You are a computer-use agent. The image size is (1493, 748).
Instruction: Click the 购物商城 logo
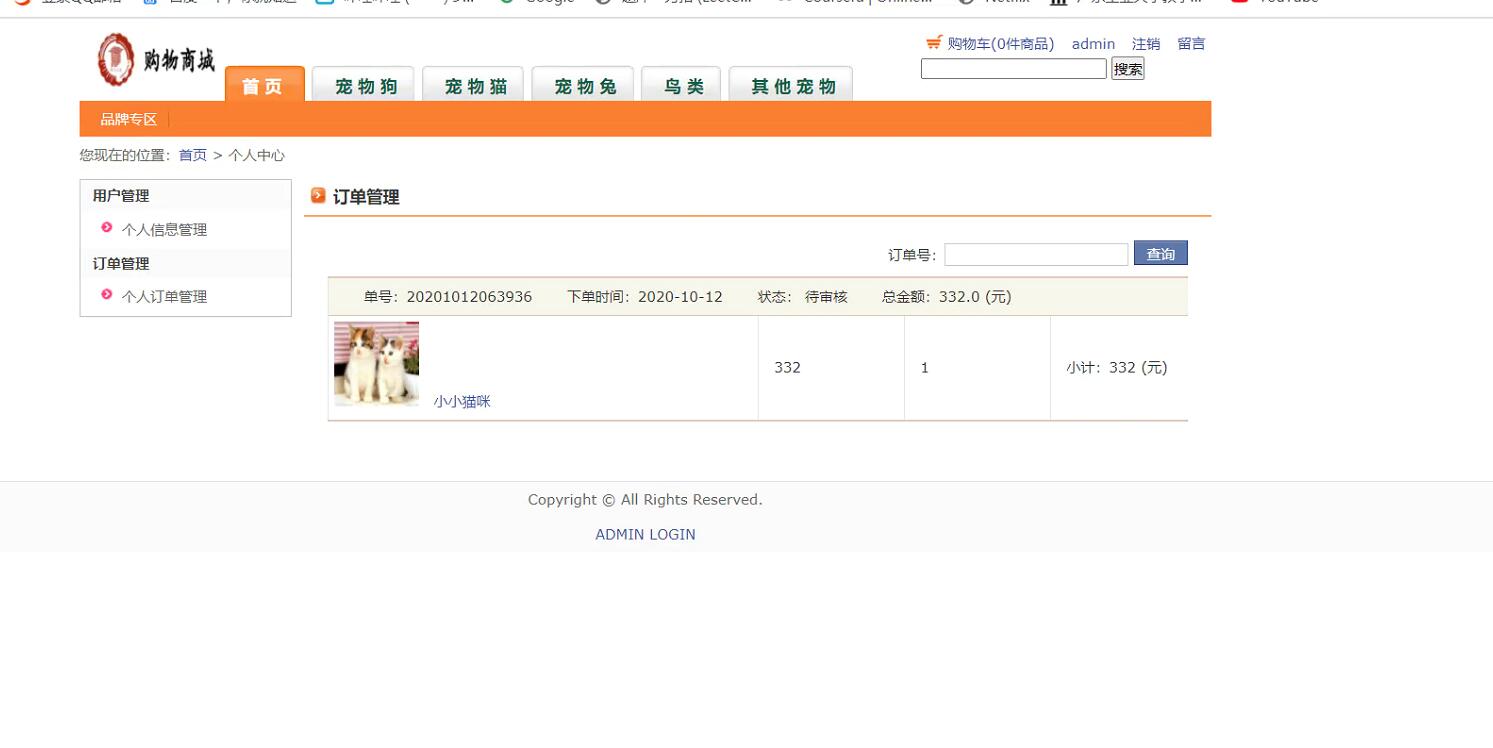pyautogui.click(x=156, y=60)
